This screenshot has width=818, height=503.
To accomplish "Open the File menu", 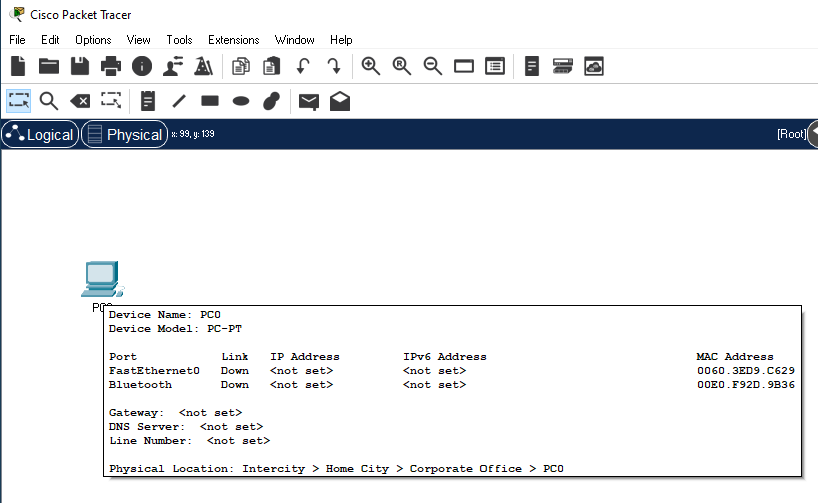I will pos(17,40).
